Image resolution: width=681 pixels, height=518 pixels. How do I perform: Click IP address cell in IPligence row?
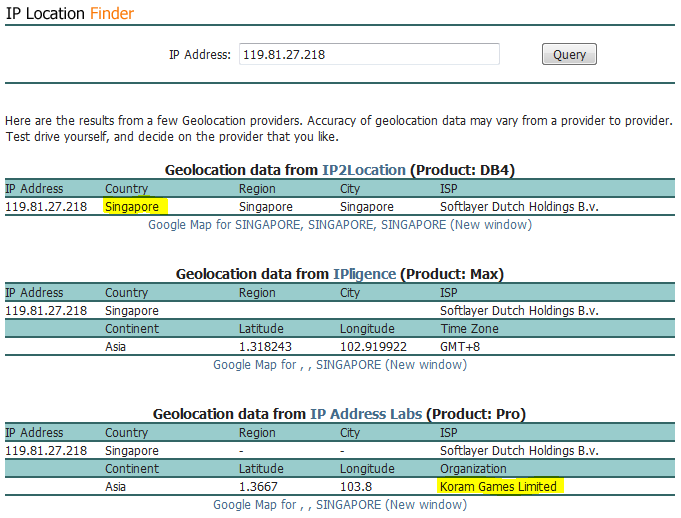(46, 311)
